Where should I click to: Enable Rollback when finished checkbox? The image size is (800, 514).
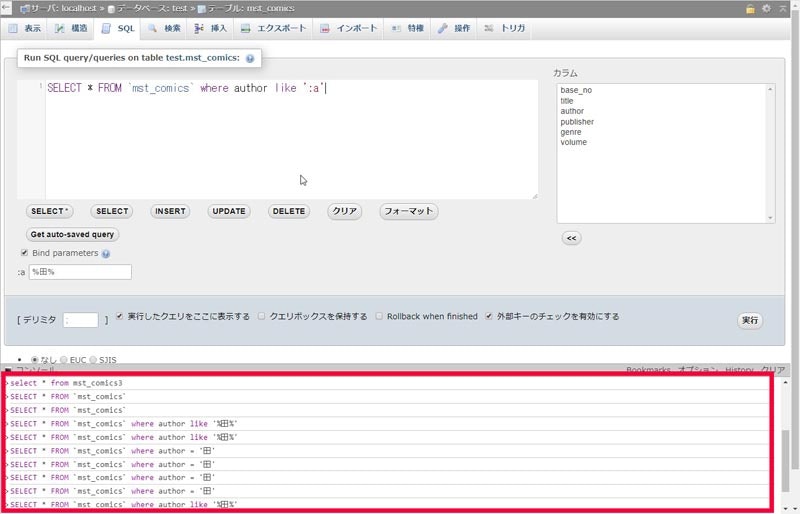(x=379, y=316)
